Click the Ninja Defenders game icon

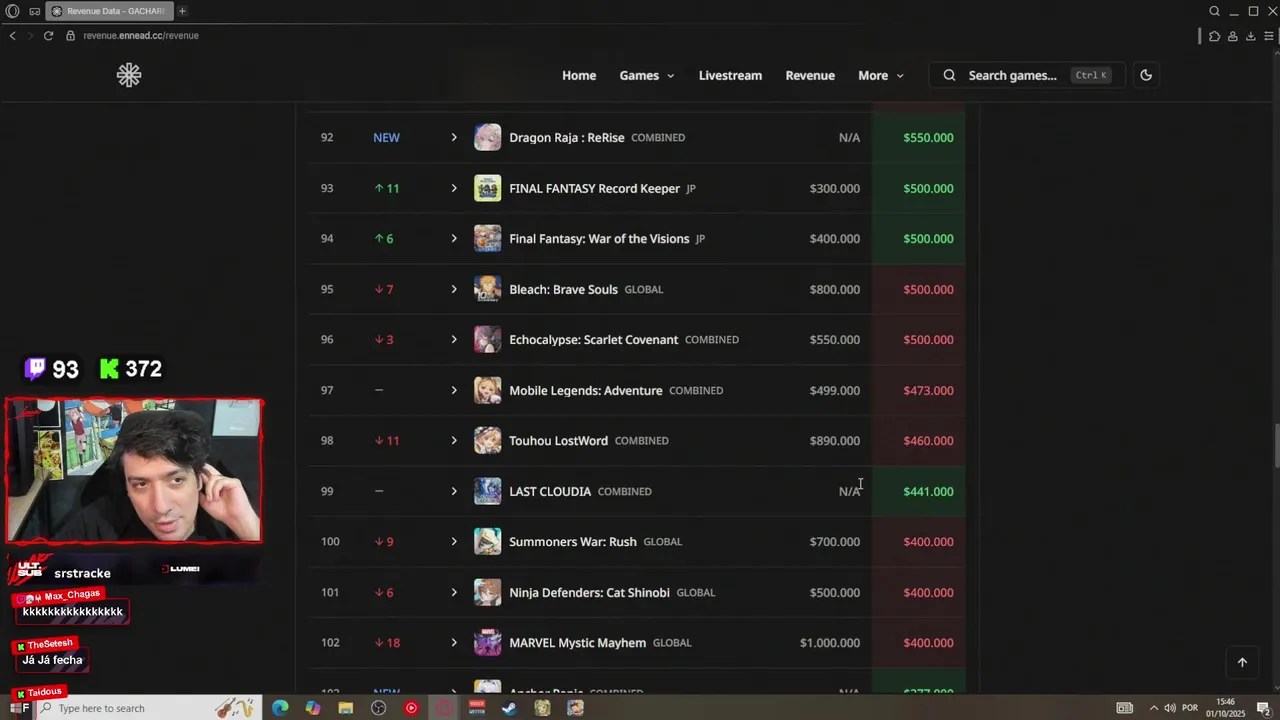[487, 592]
